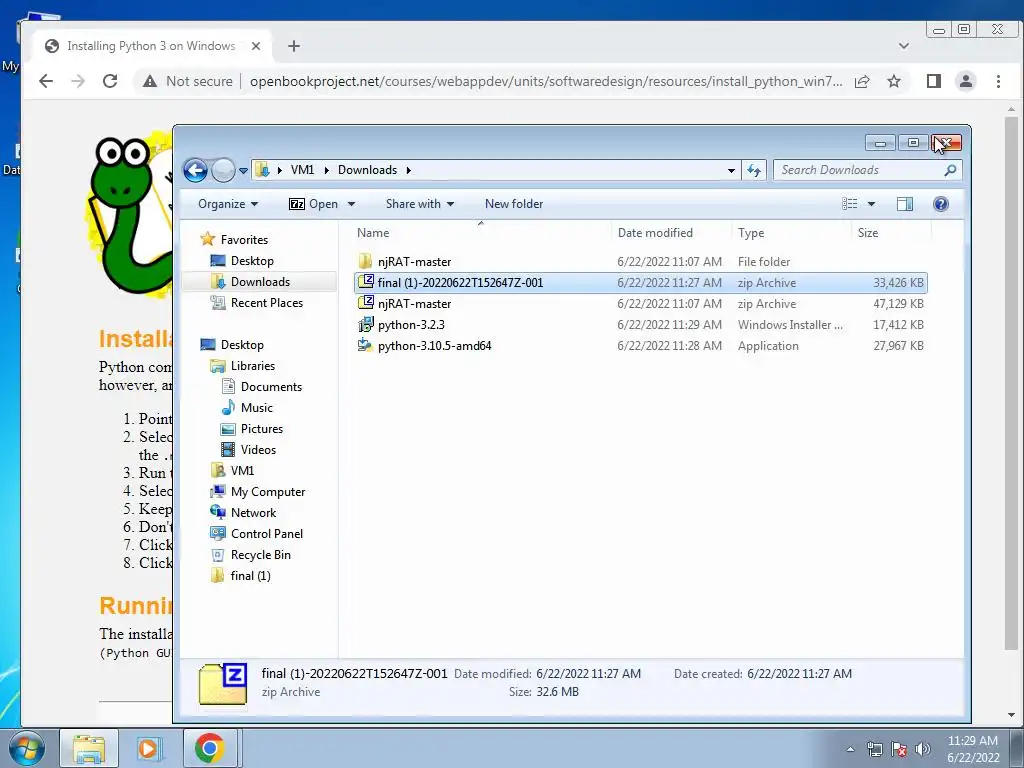Click Windows Explorer taskbar icon

(x=89, y=748)
